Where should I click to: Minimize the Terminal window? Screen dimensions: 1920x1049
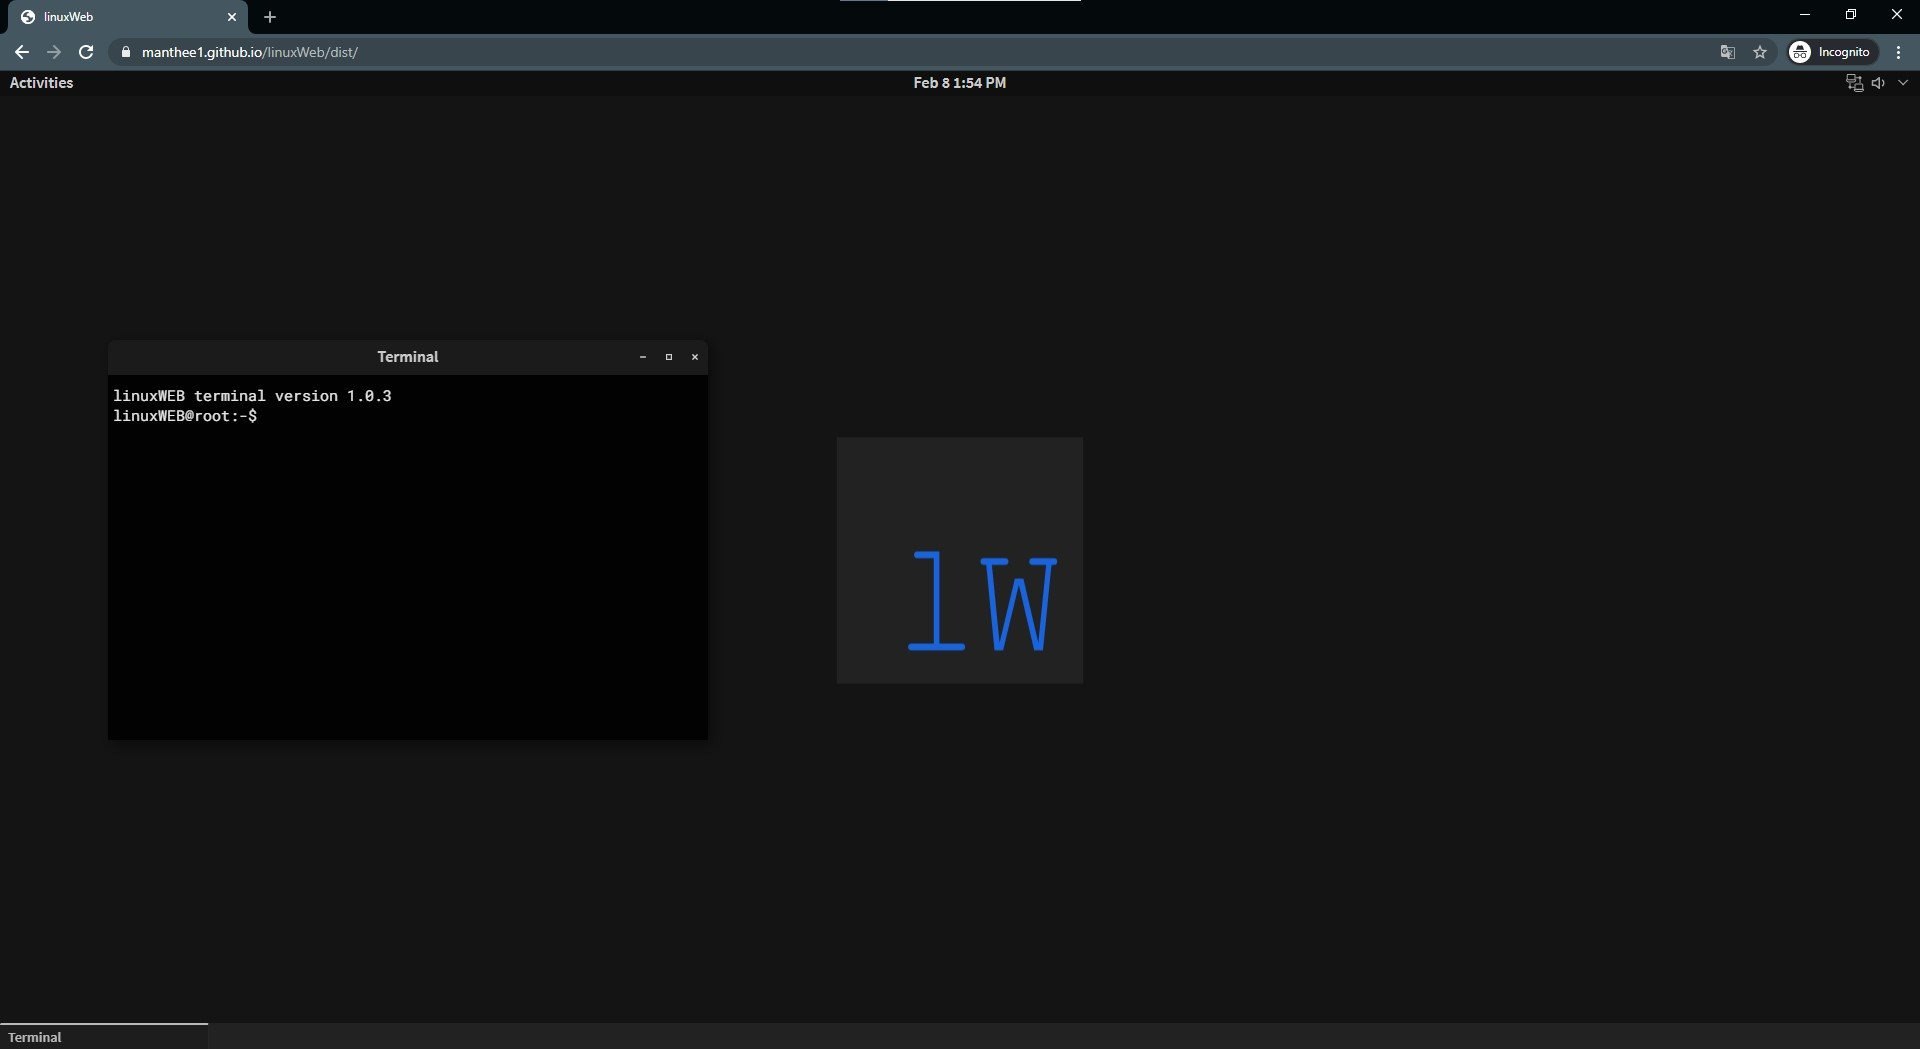642,357
